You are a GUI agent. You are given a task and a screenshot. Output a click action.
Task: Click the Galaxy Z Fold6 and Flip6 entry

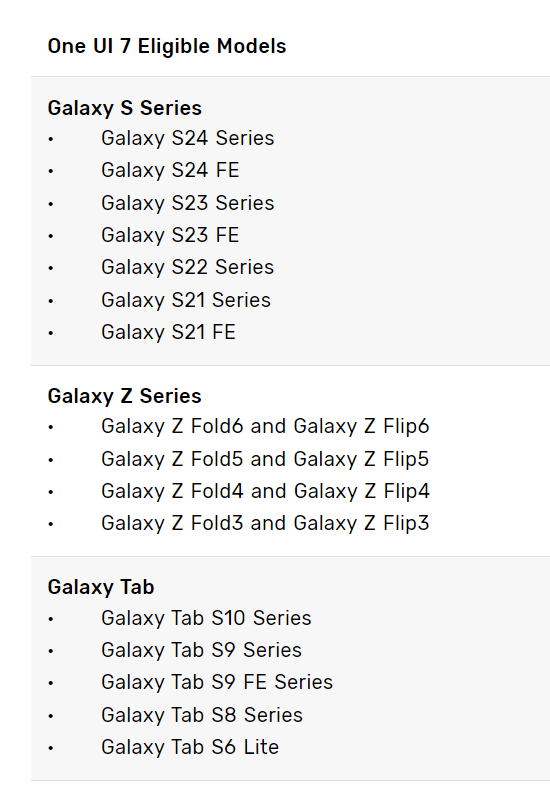[x=265, y=427]
